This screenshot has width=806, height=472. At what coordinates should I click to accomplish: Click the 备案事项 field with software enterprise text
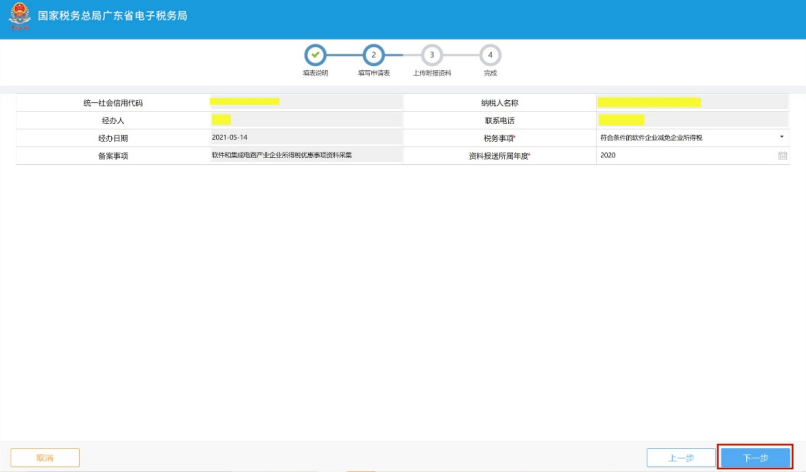306,155
